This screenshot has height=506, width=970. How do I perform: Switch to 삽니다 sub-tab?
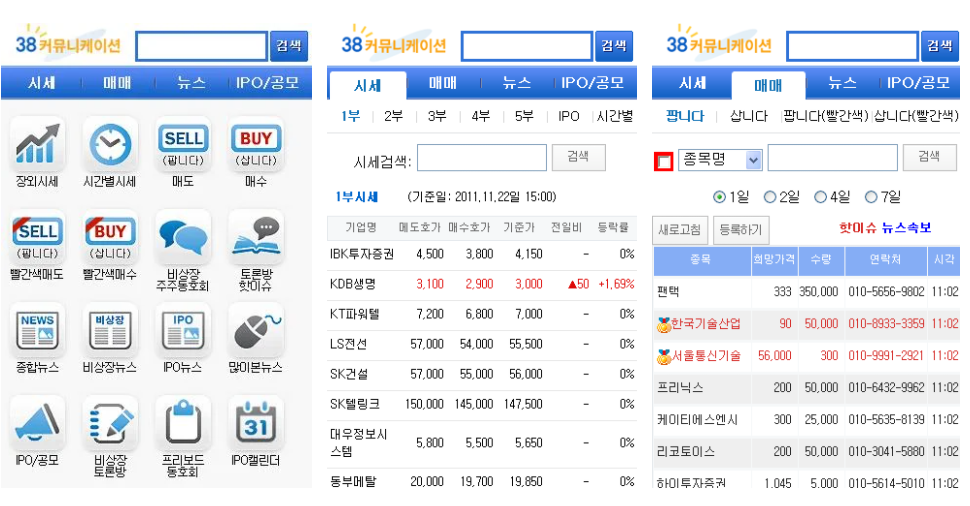pos(749,116)
